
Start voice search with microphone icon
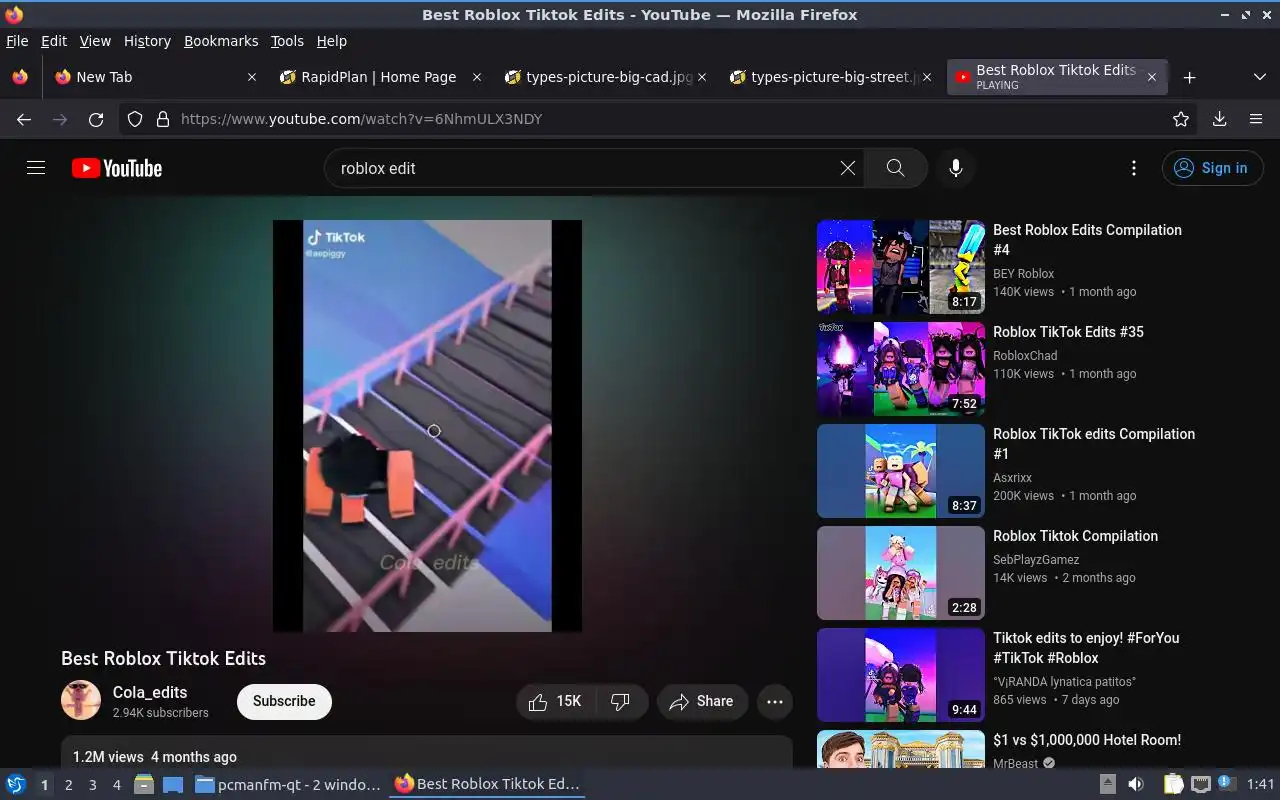[x=956, y=168]
